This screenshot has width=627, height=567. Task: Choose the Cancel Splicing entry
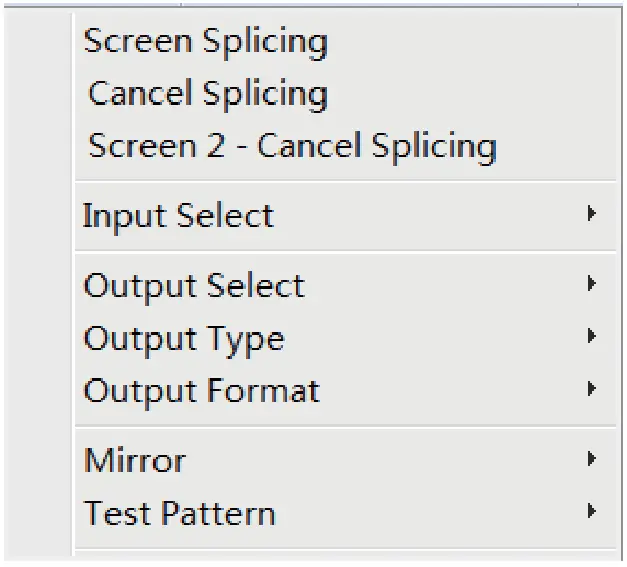(x=208, y=94)
